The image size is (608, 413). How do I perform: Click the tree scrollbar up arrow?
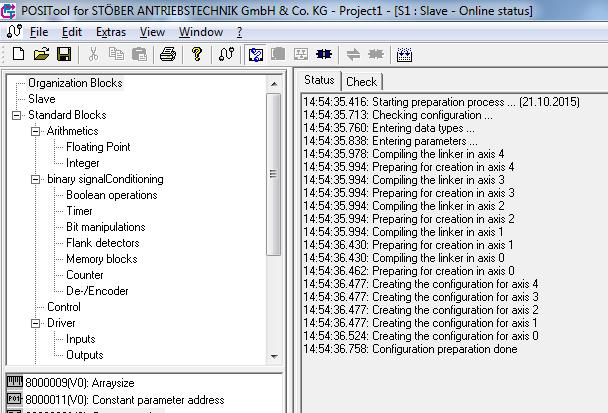coord(274,84)
